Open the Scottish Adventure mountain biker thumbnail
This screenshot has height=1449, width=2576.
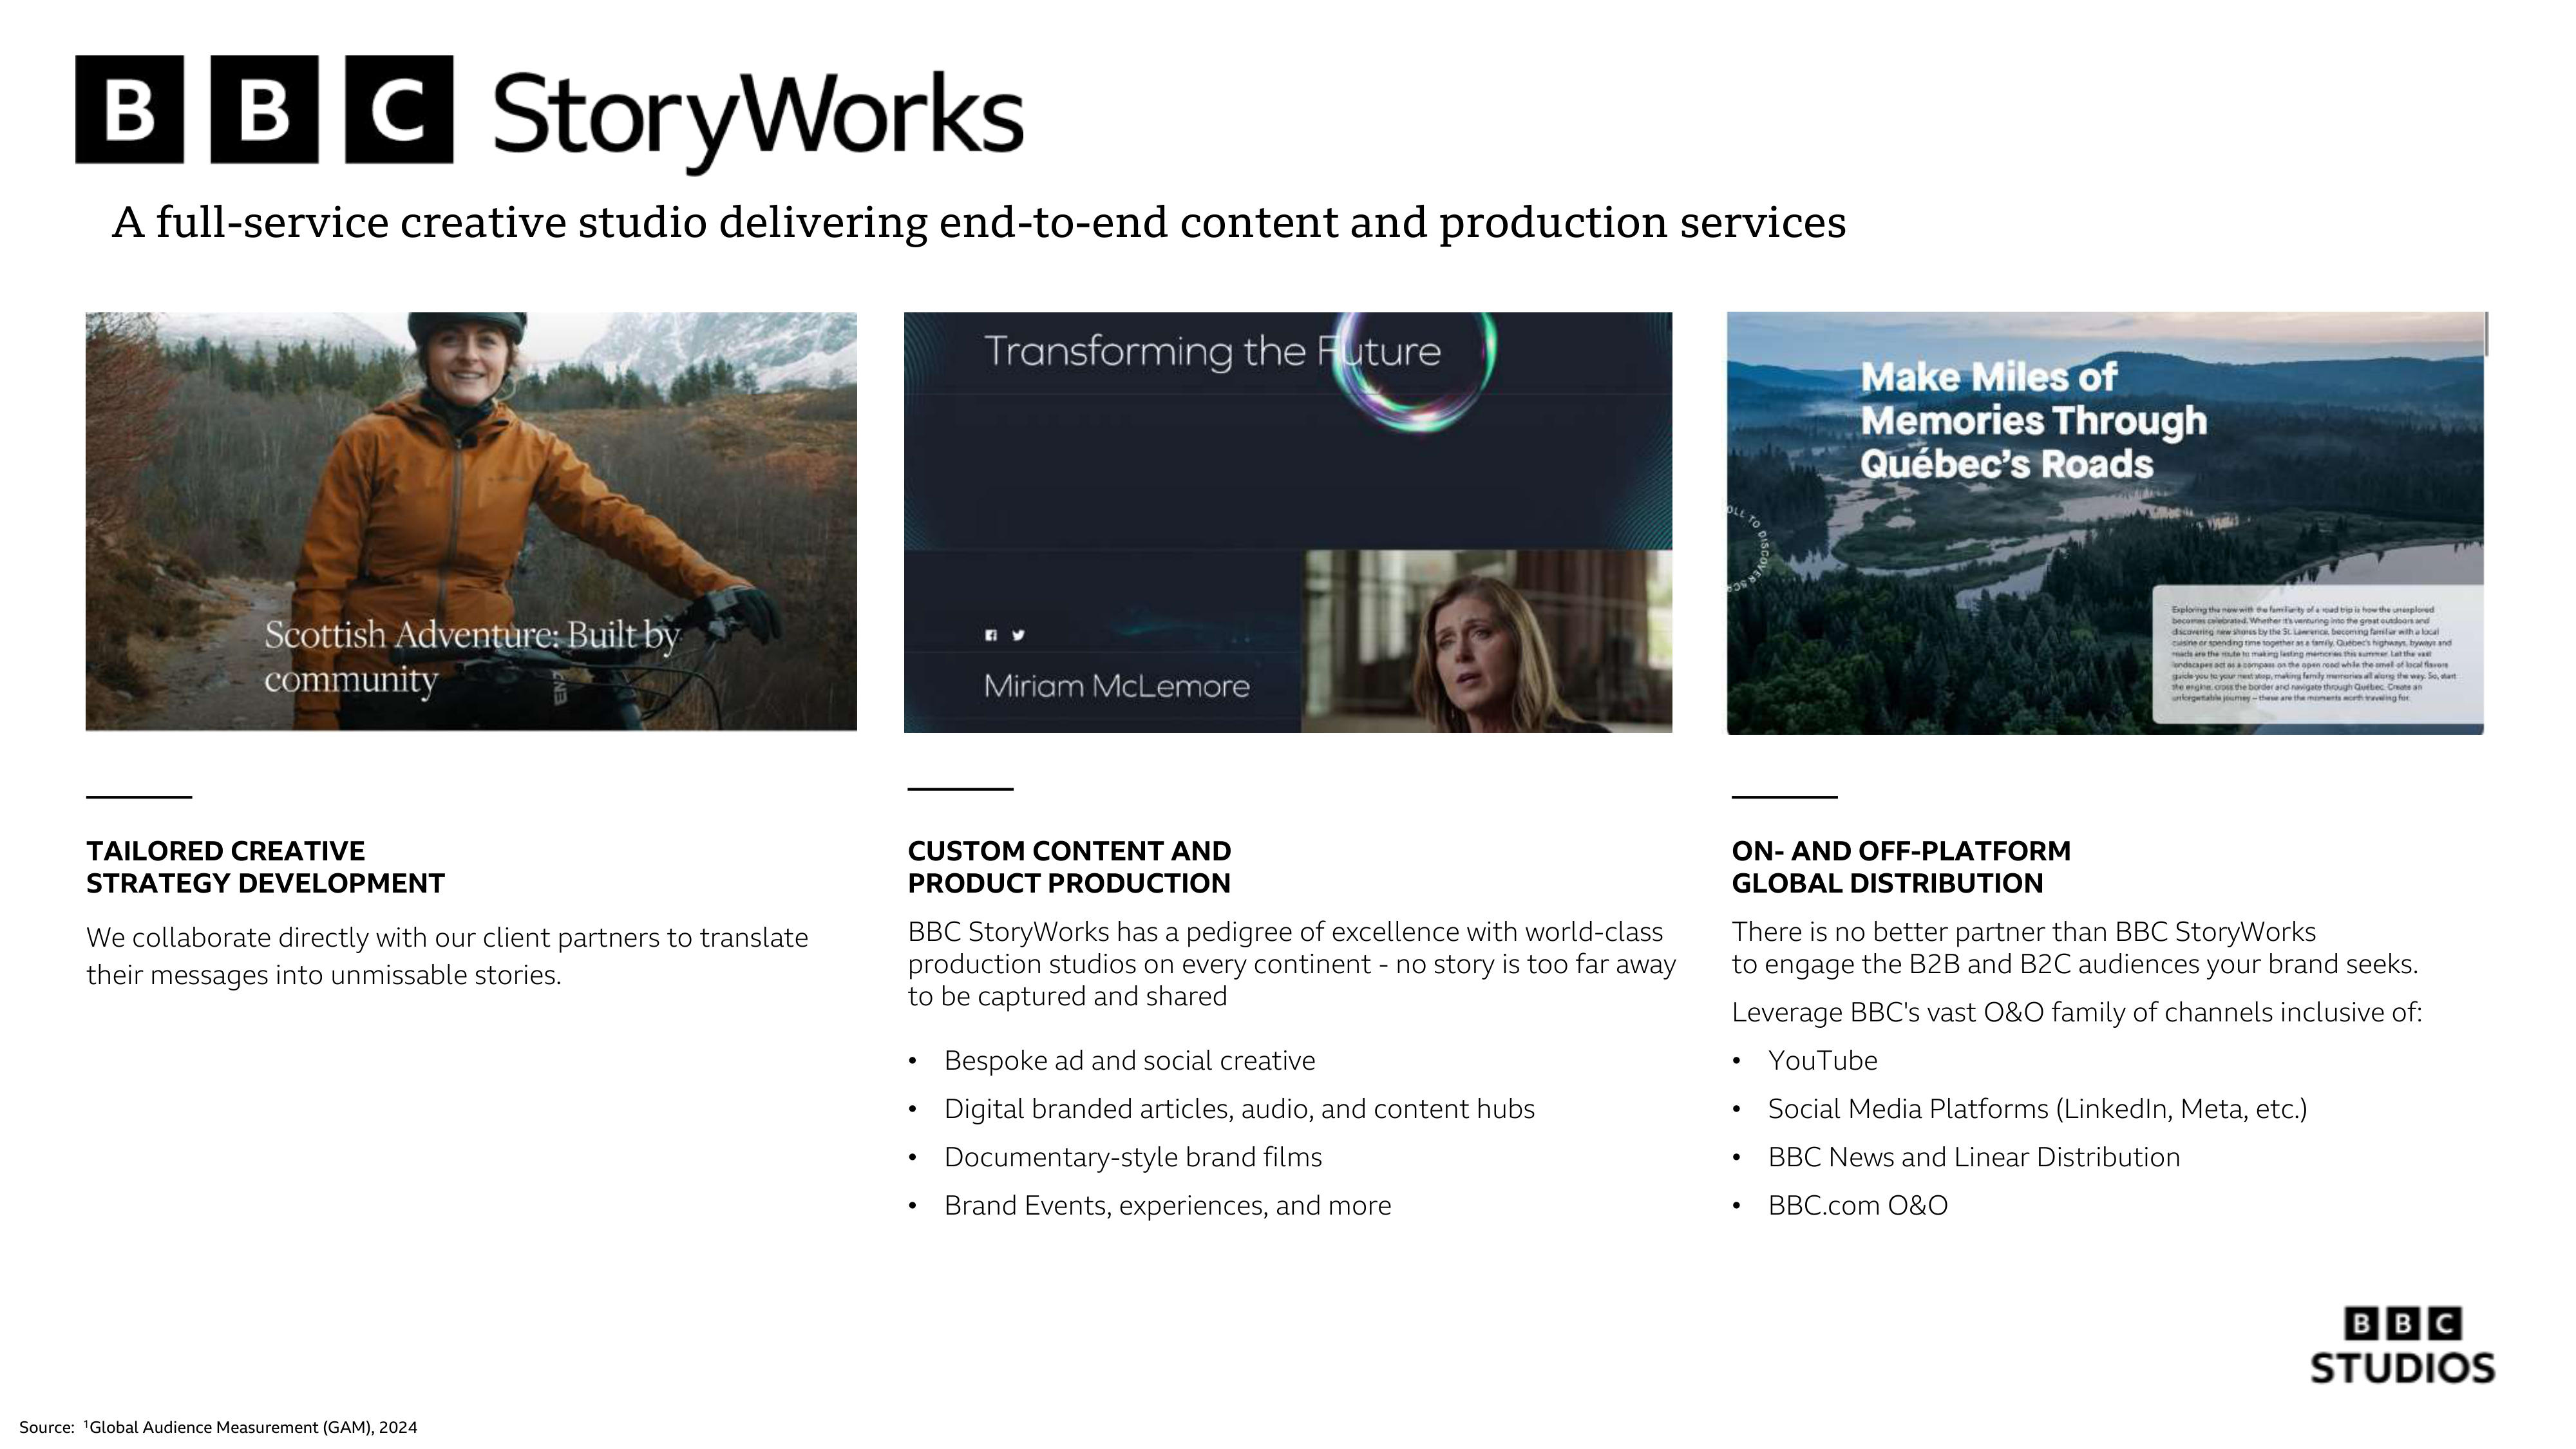(471, 521)
